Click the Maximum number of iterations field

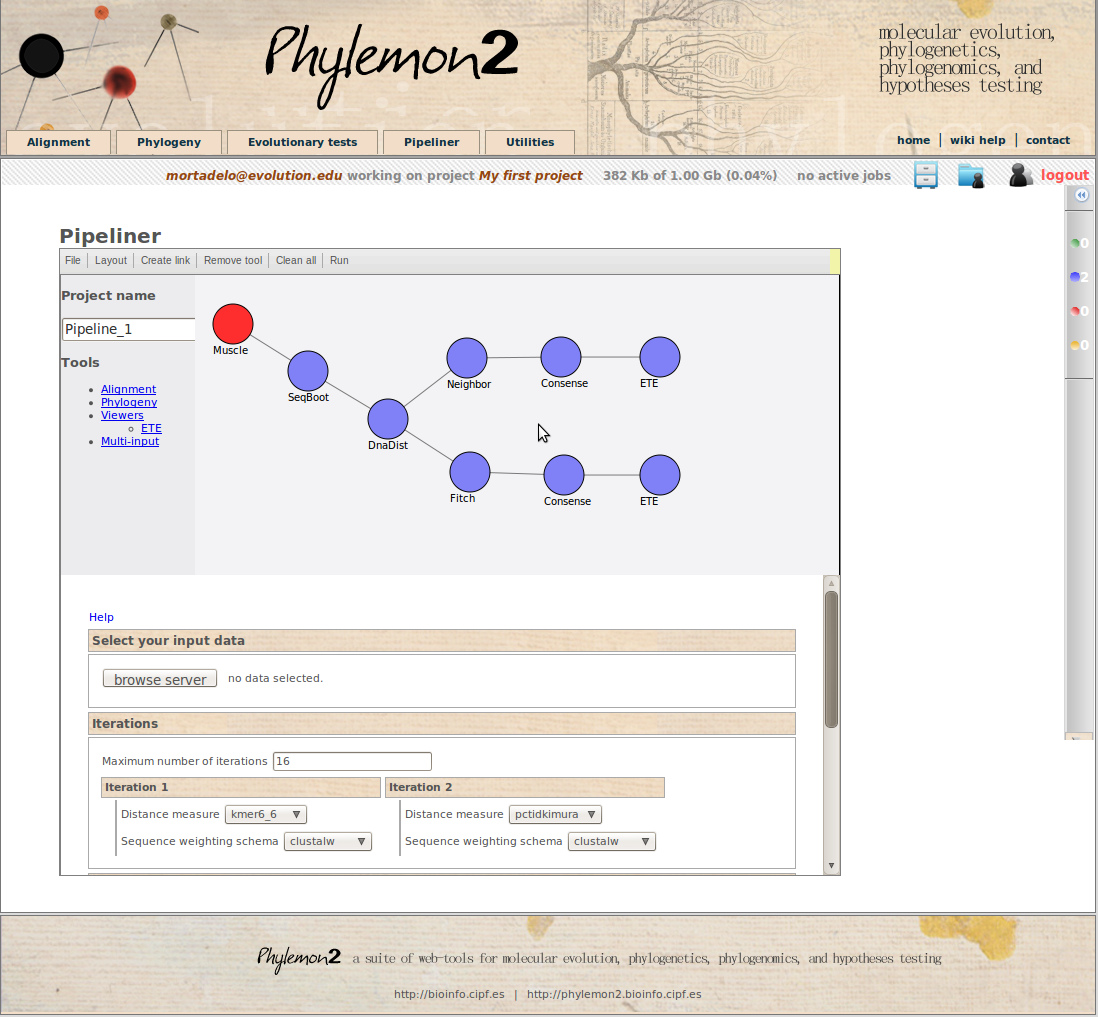(x=352, y=761)
